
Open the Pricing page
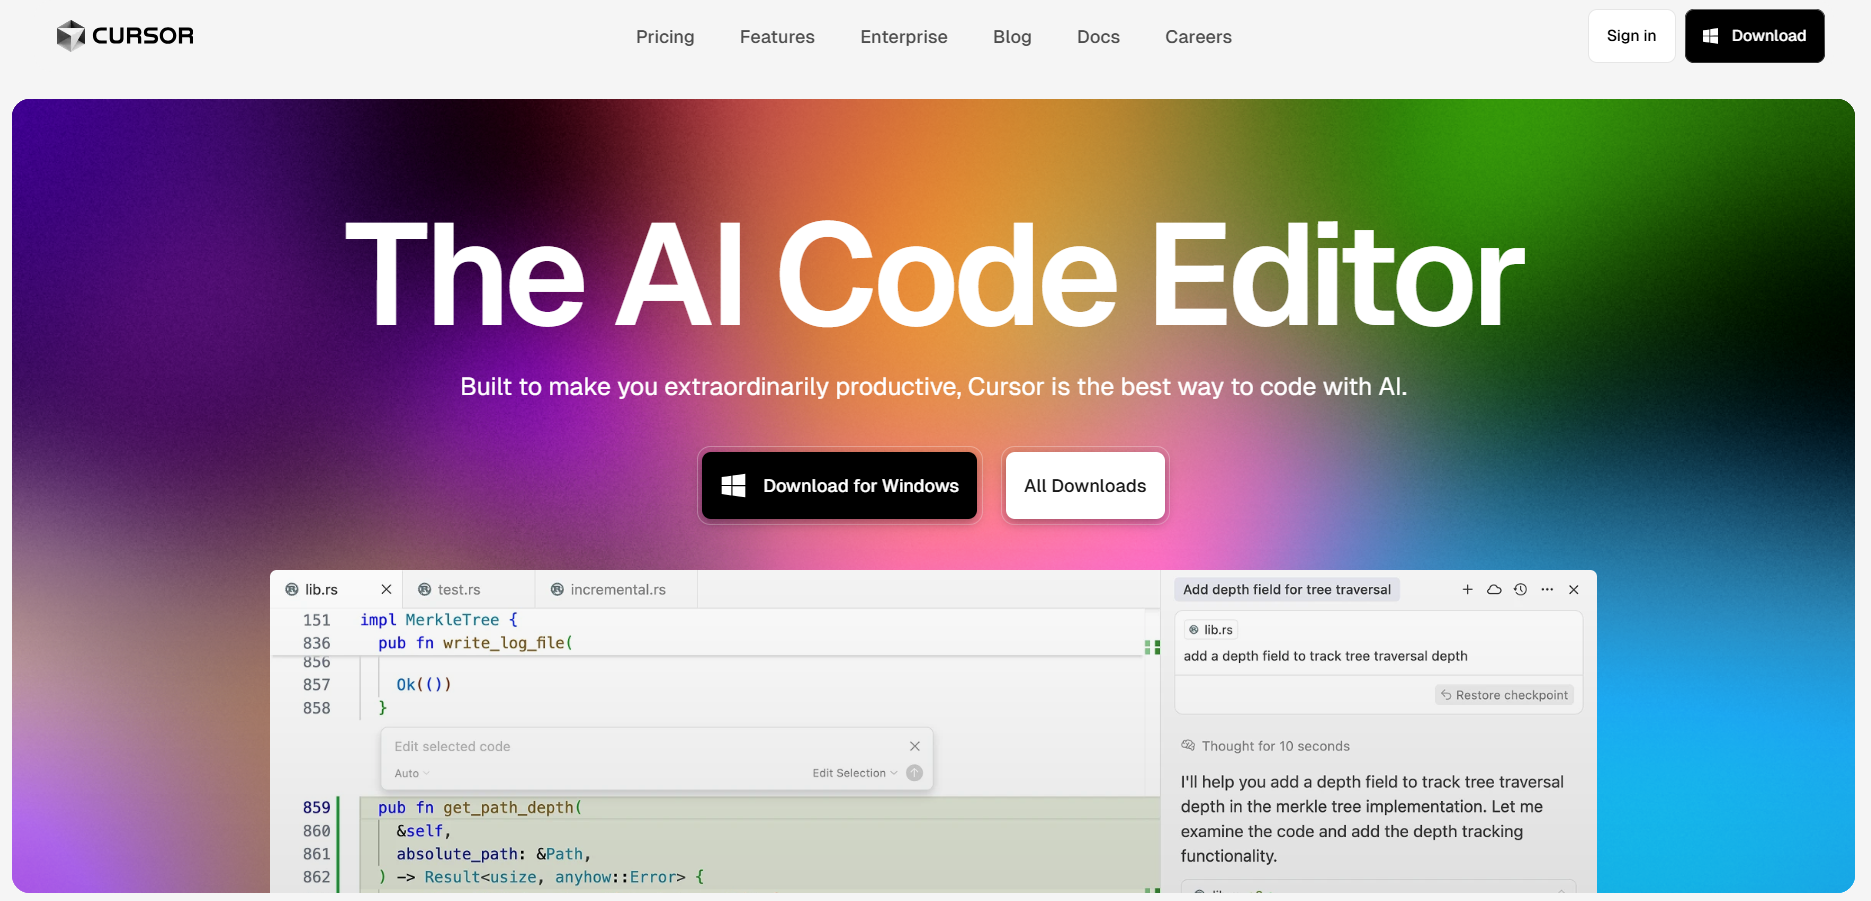coord(665,37)
